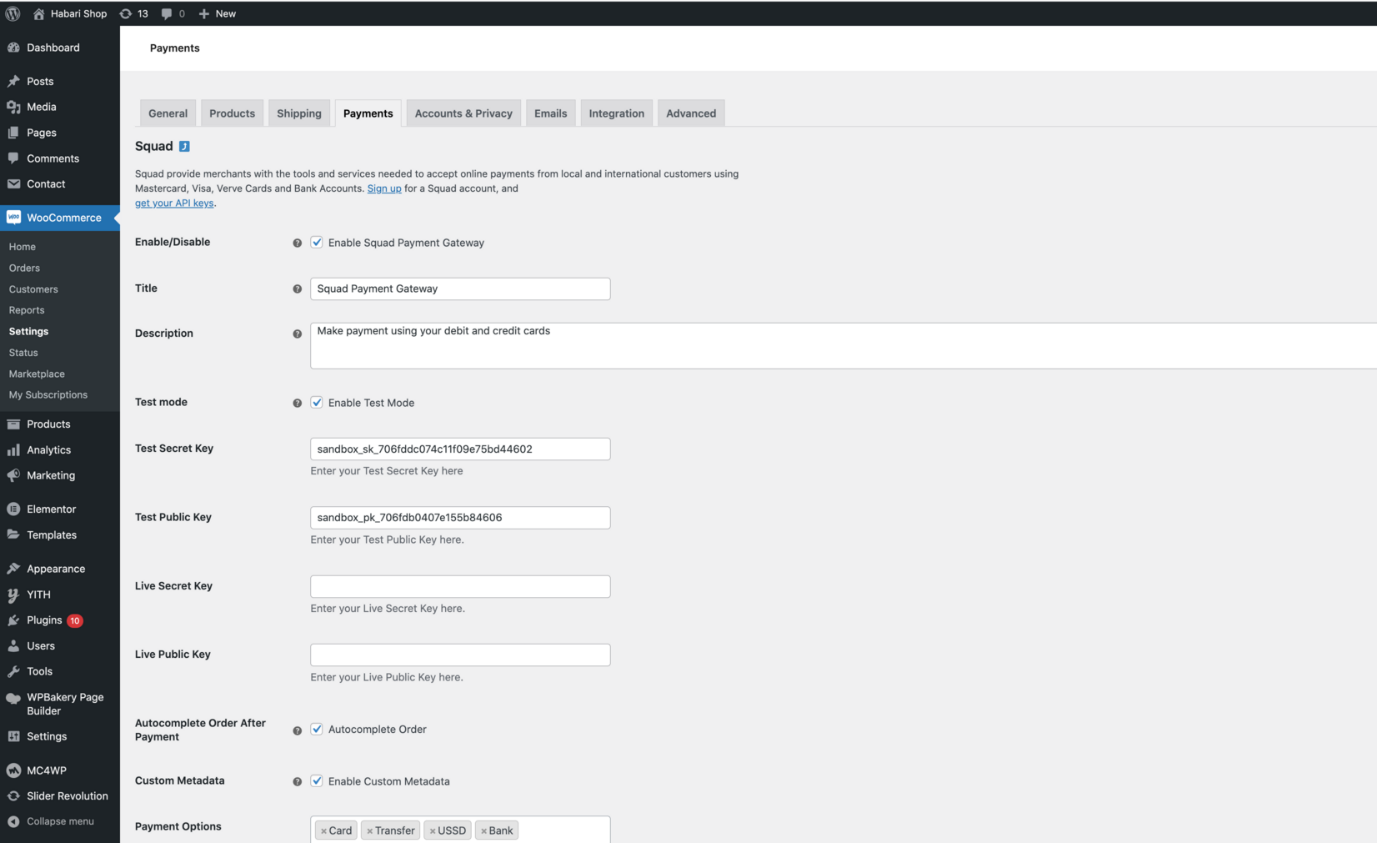Switch to the General settings tab

[168, 113]
